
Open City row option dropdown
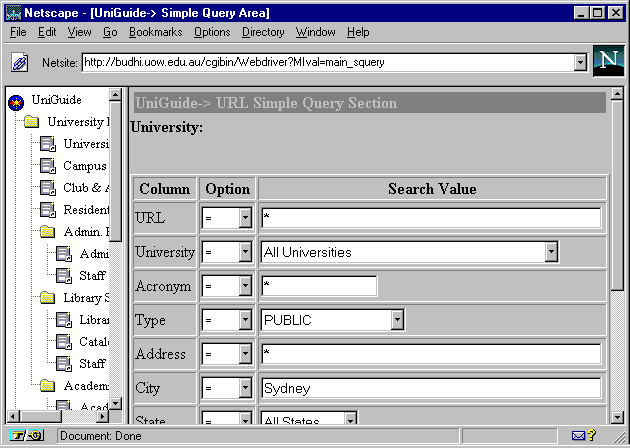(245, 388)
